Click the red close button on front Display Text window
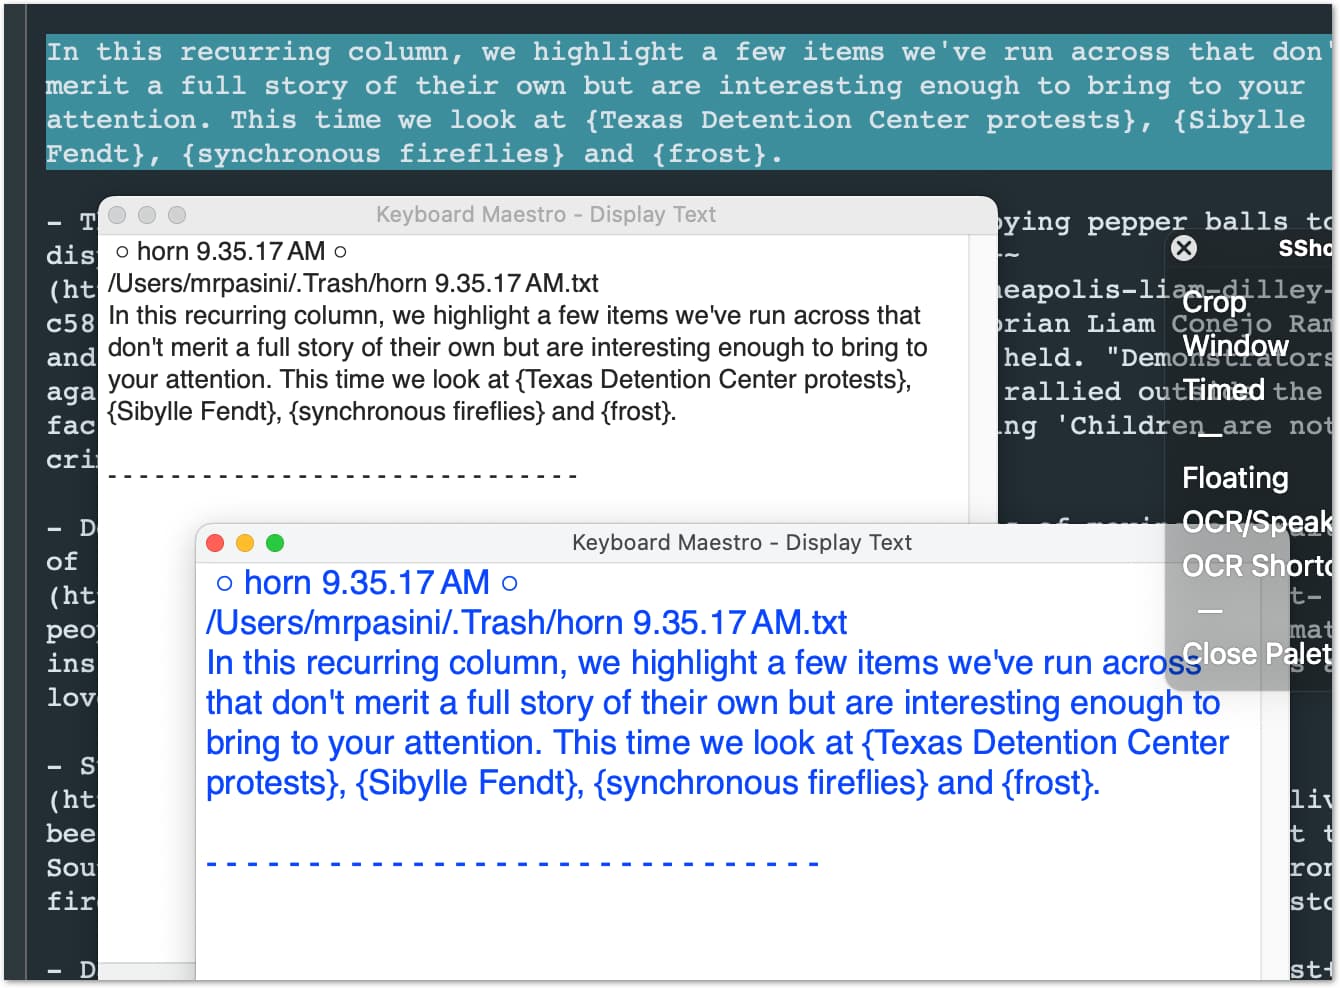 pos(215,543)
